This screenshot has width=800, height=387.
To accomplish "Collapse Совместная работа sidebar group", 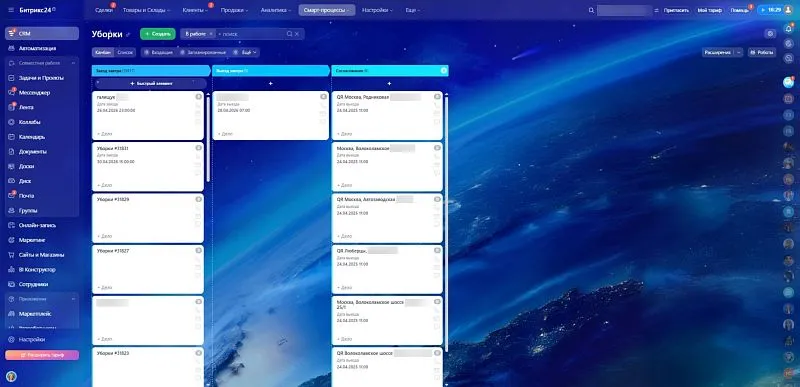I will click(73, 63).
